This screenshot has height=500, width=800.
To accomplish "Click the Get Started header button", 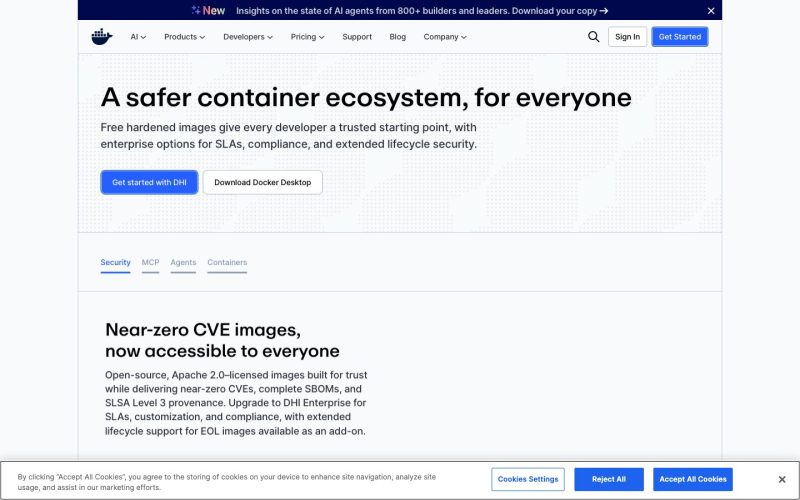I will [680, 37].
